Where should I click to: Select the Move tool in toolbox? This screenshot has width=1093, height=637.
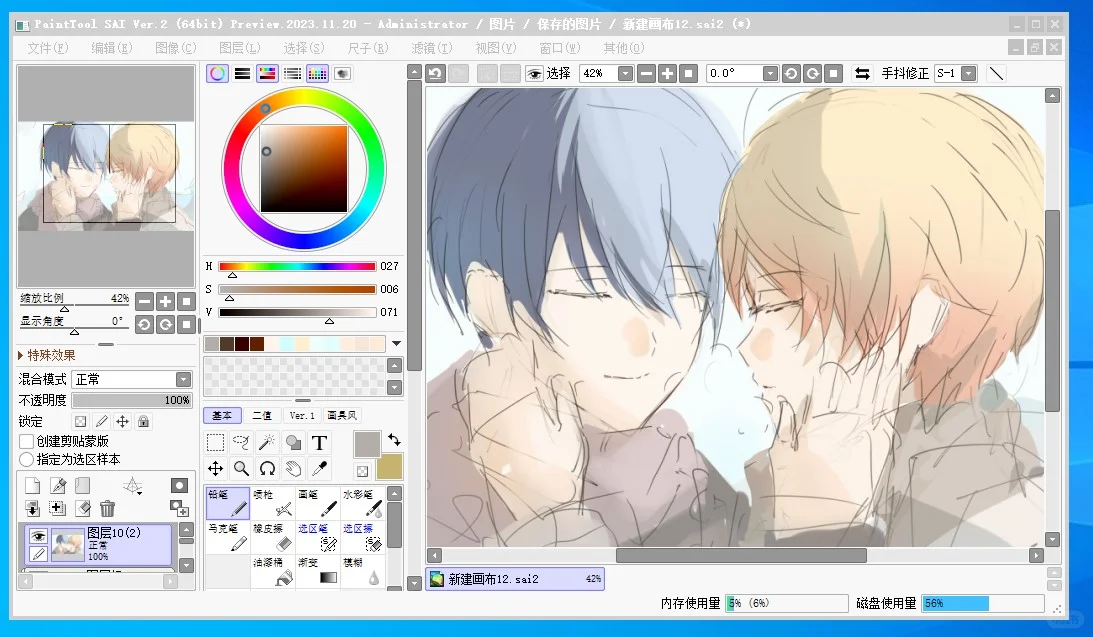point(215,468)
